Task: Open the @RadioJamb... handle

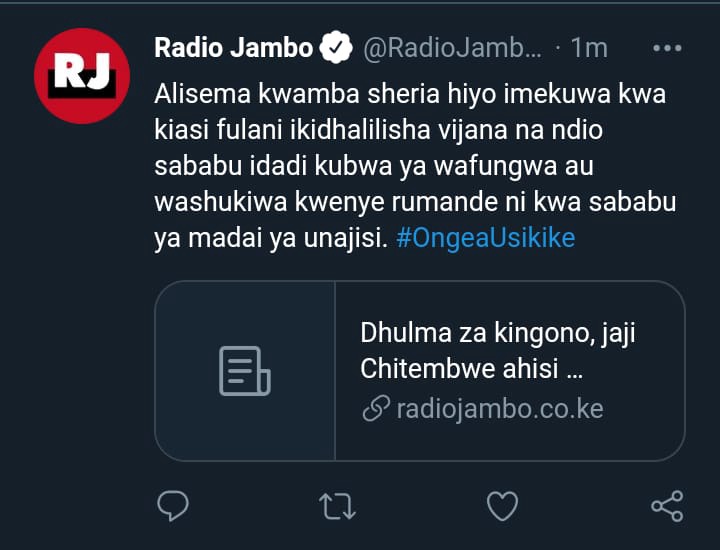Action: (x=452, y=48)
